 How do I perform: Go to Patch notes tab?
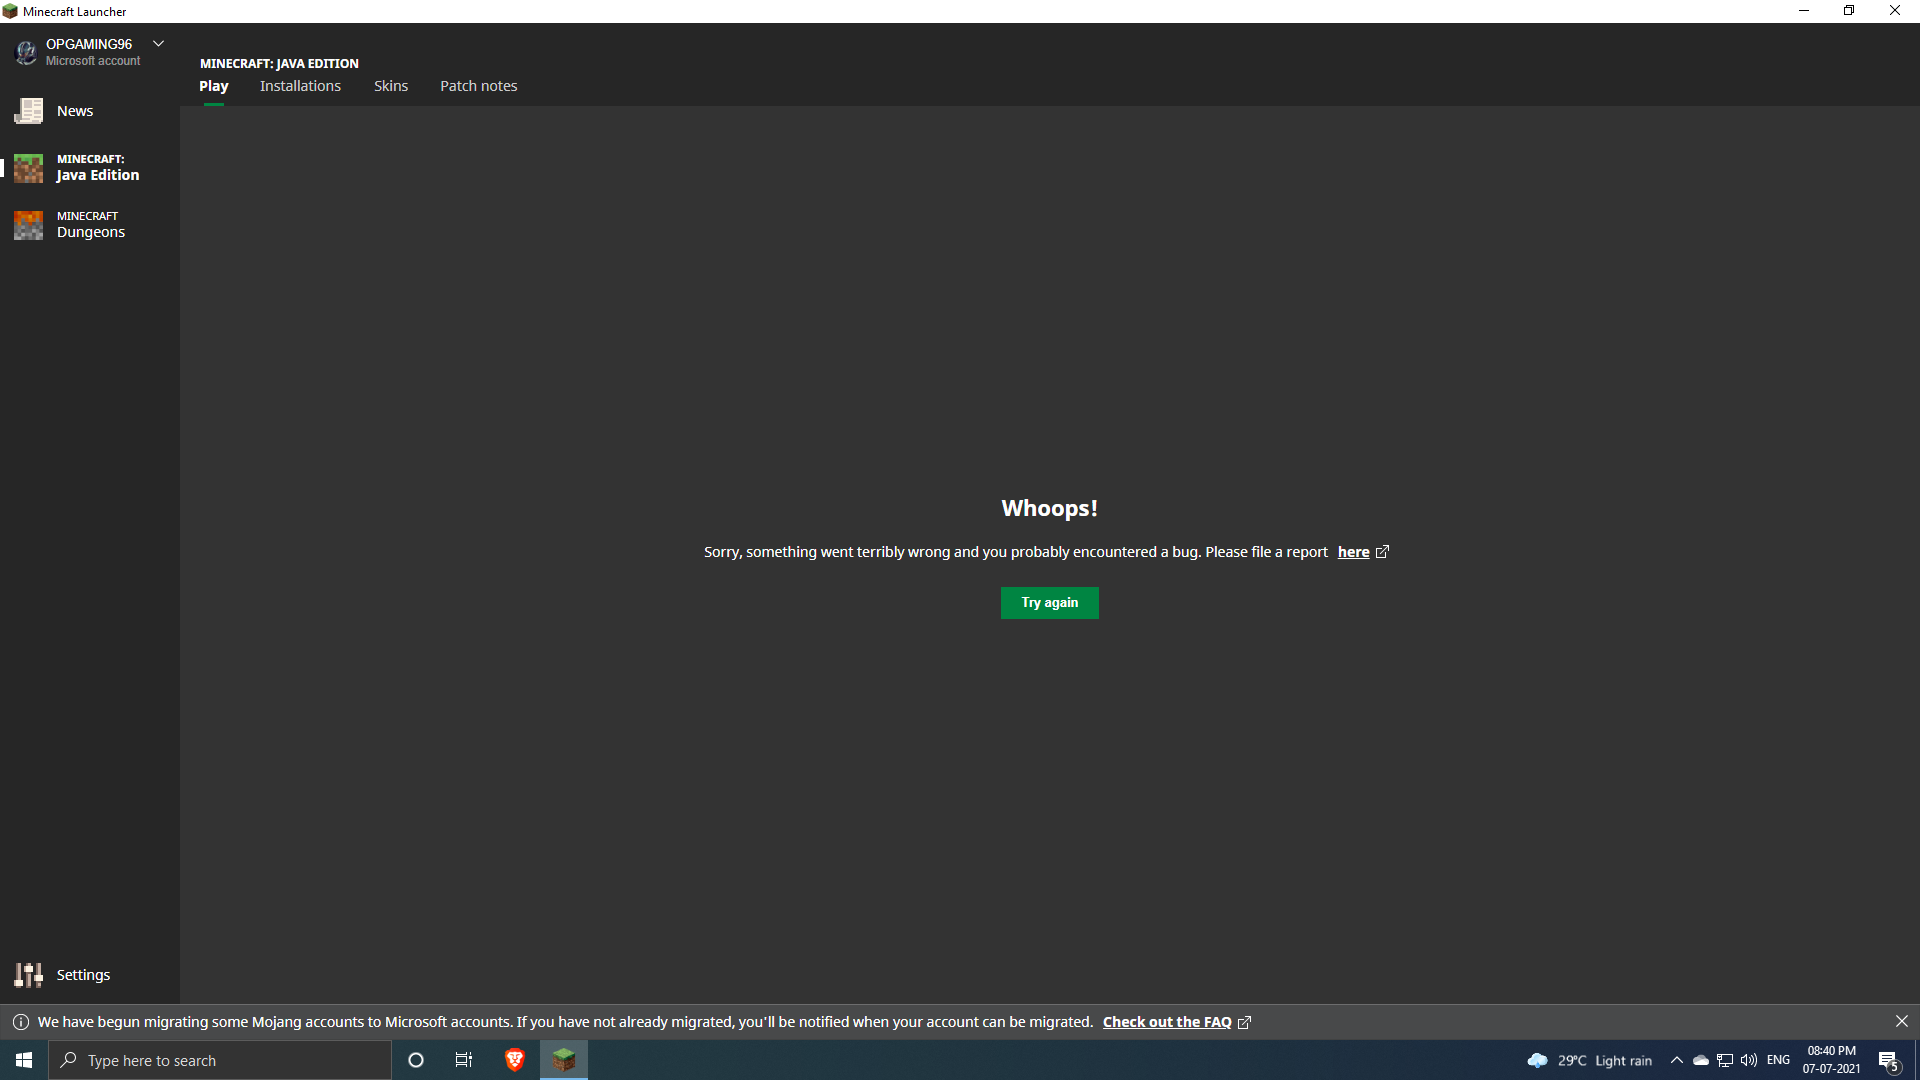click(x=478, y=86)
